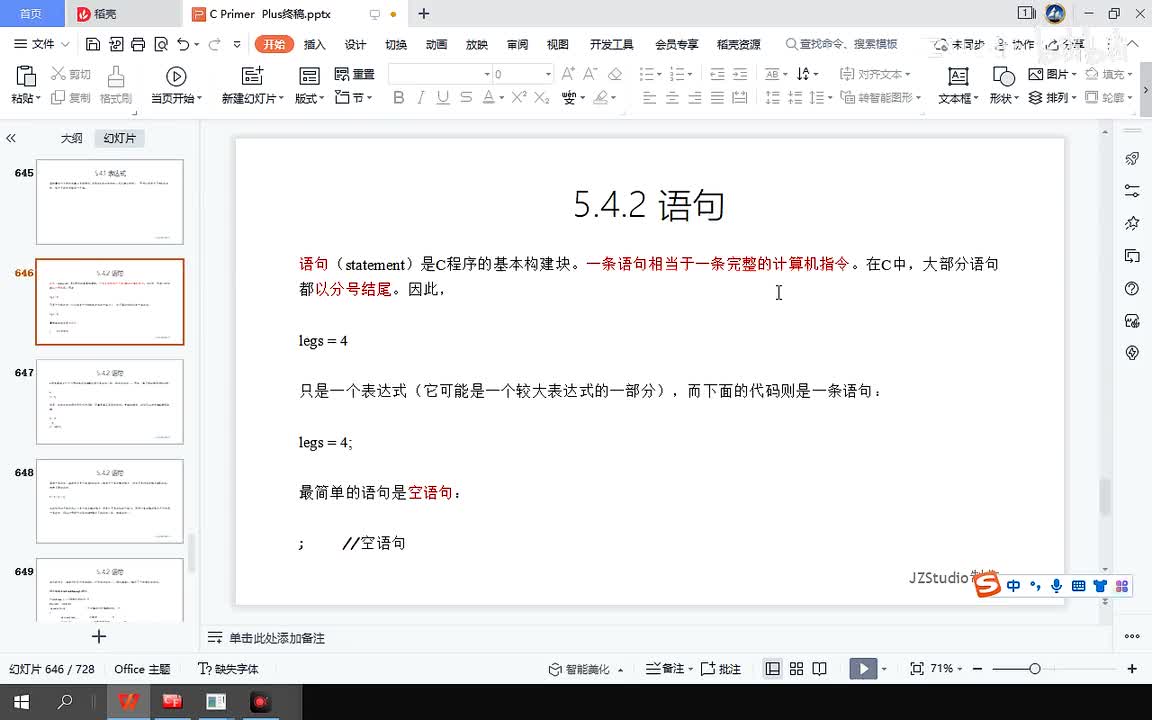Open Layout dropdown
Screen dimensions: 1152x720
pos(309,98)
